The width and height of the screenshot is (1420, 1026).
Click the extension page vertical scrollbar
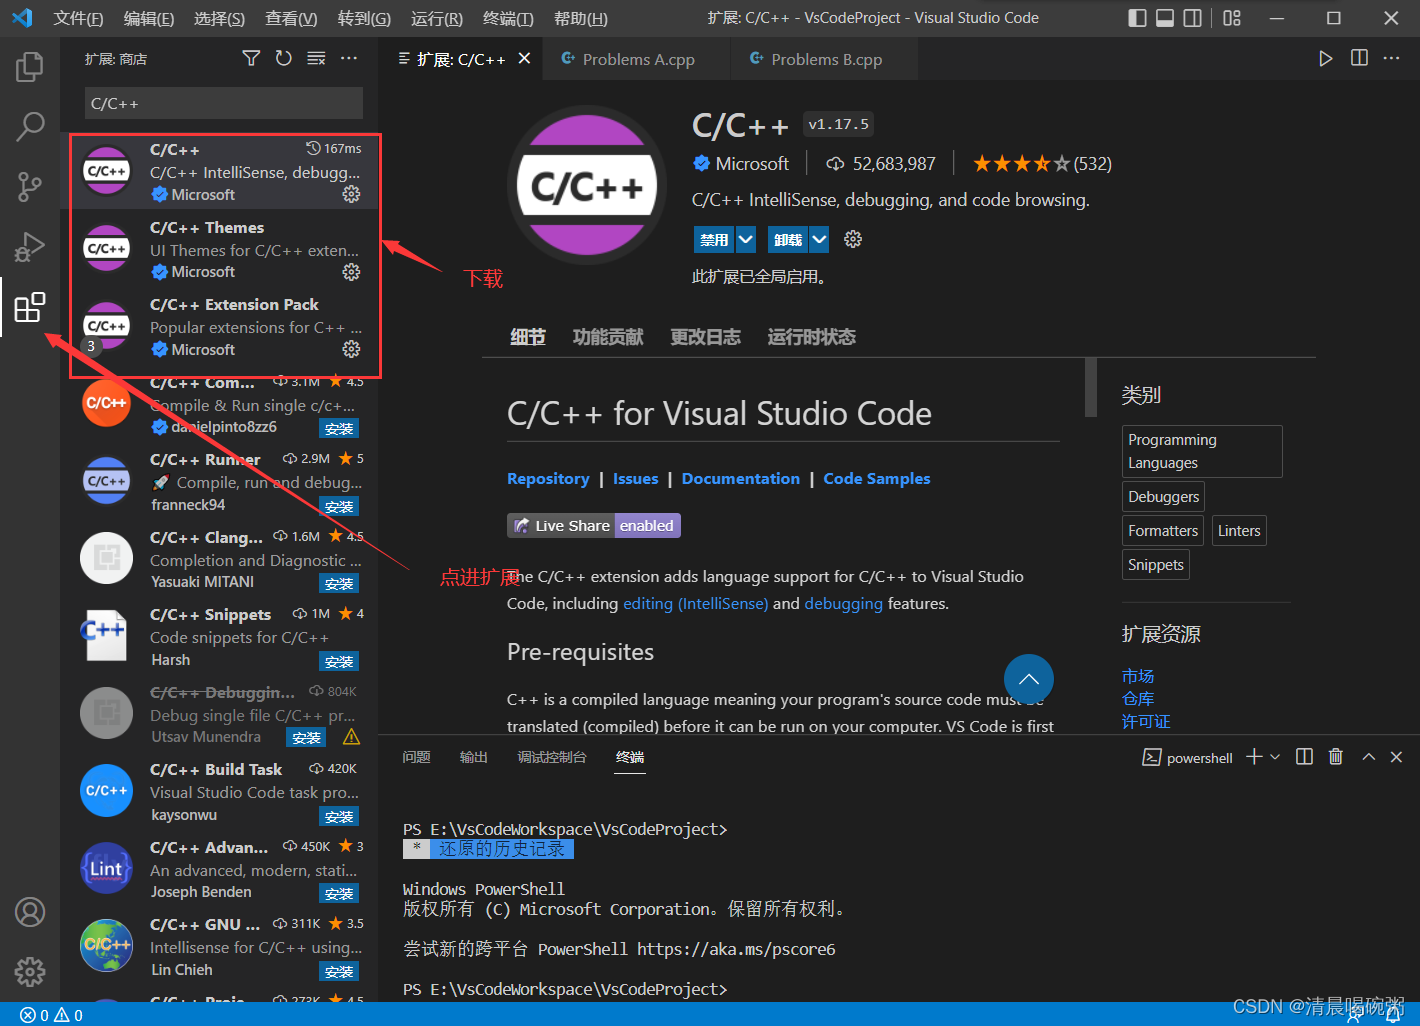1091,387
